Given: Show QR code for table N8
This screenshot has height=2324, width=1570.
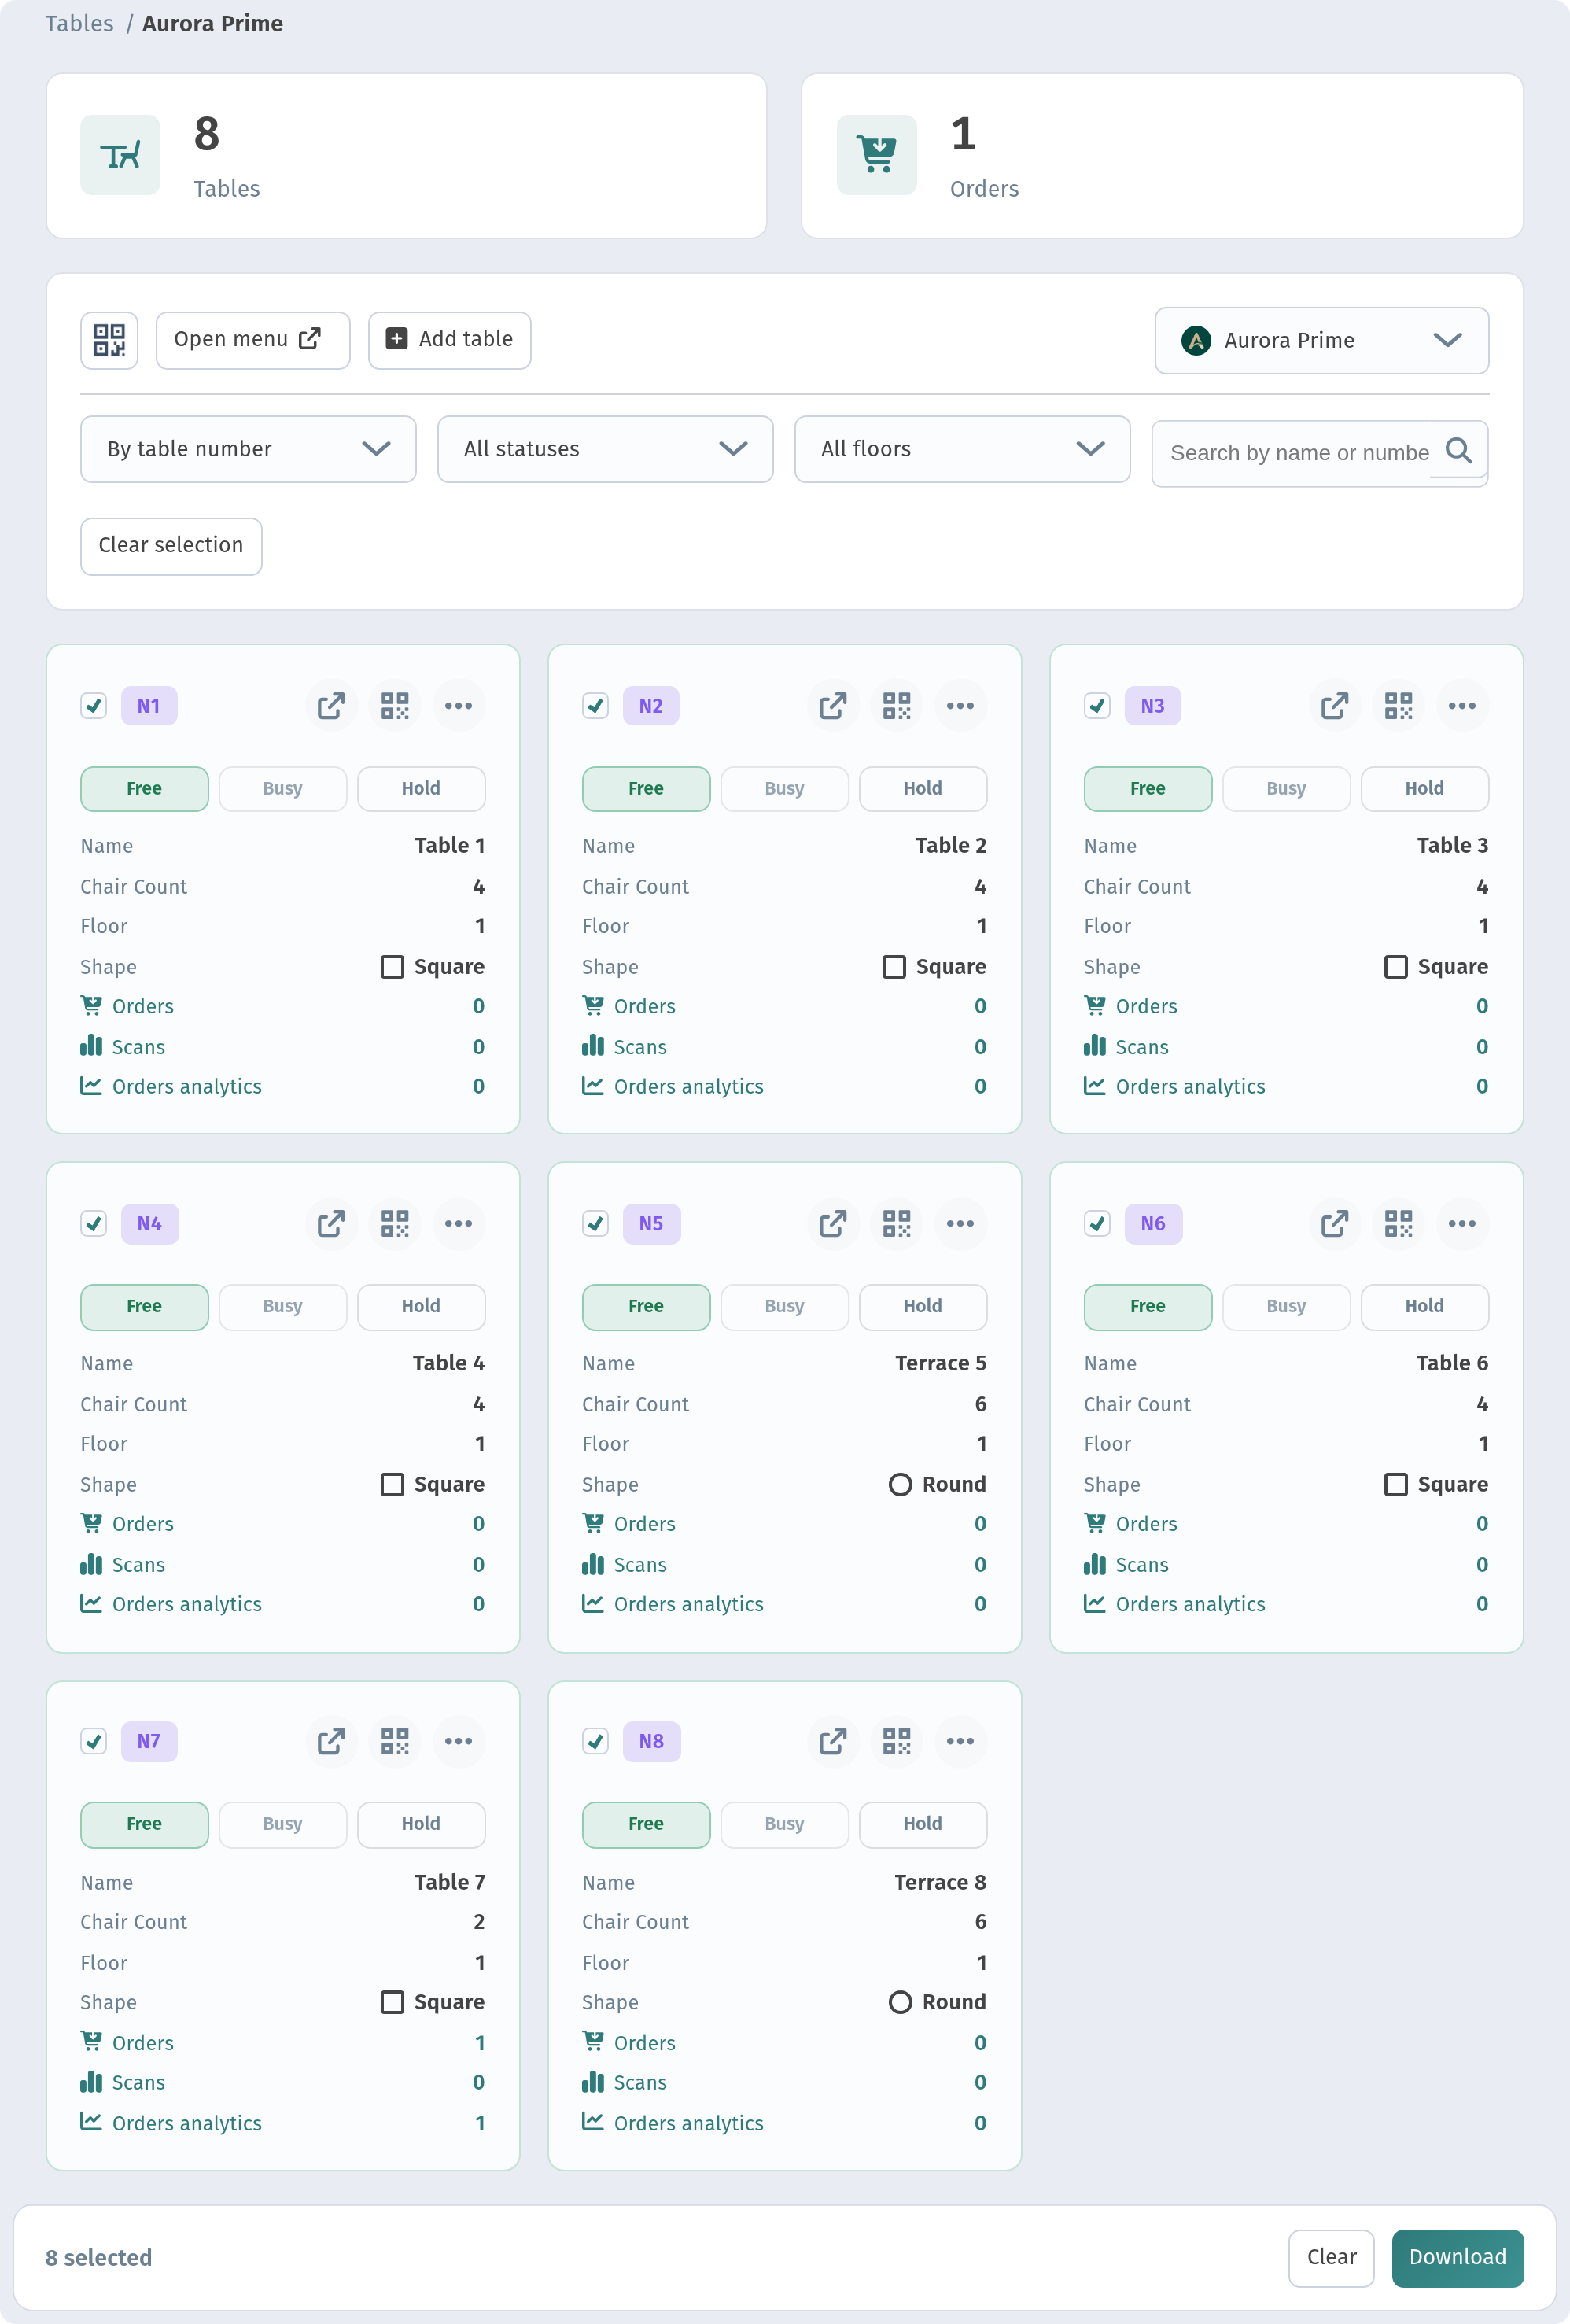Looking at the screenshot, I should click(x=897, y=1741).
